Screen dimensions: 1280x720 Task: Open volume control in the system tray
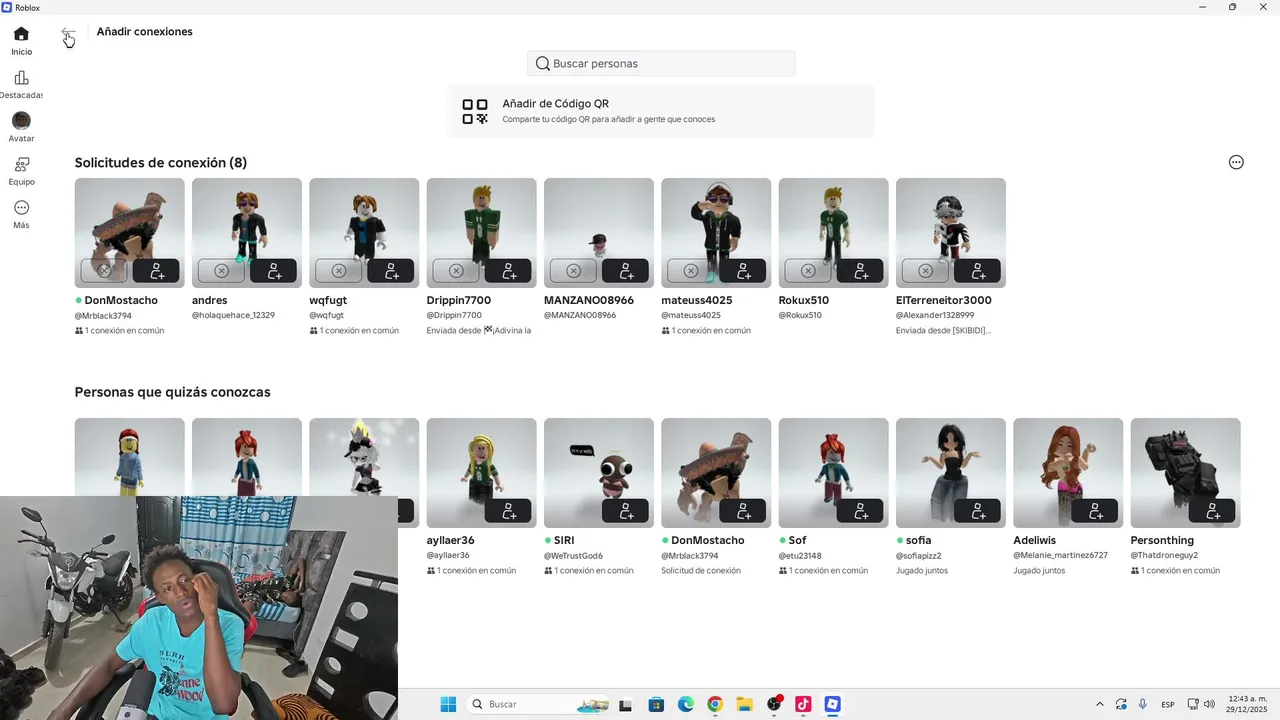coord(1209,704)
